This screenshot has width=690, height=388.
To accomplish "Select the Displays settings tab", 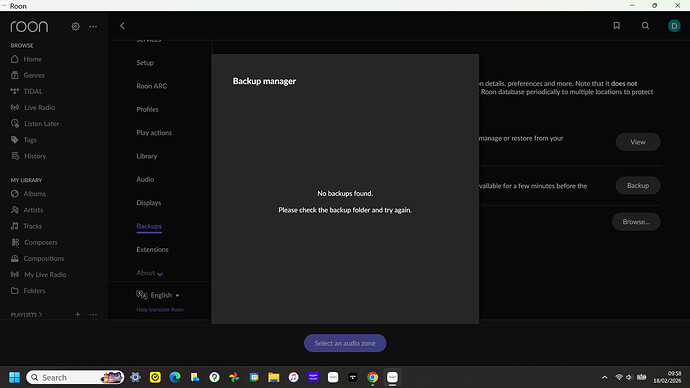I will [x=148, y=202].
